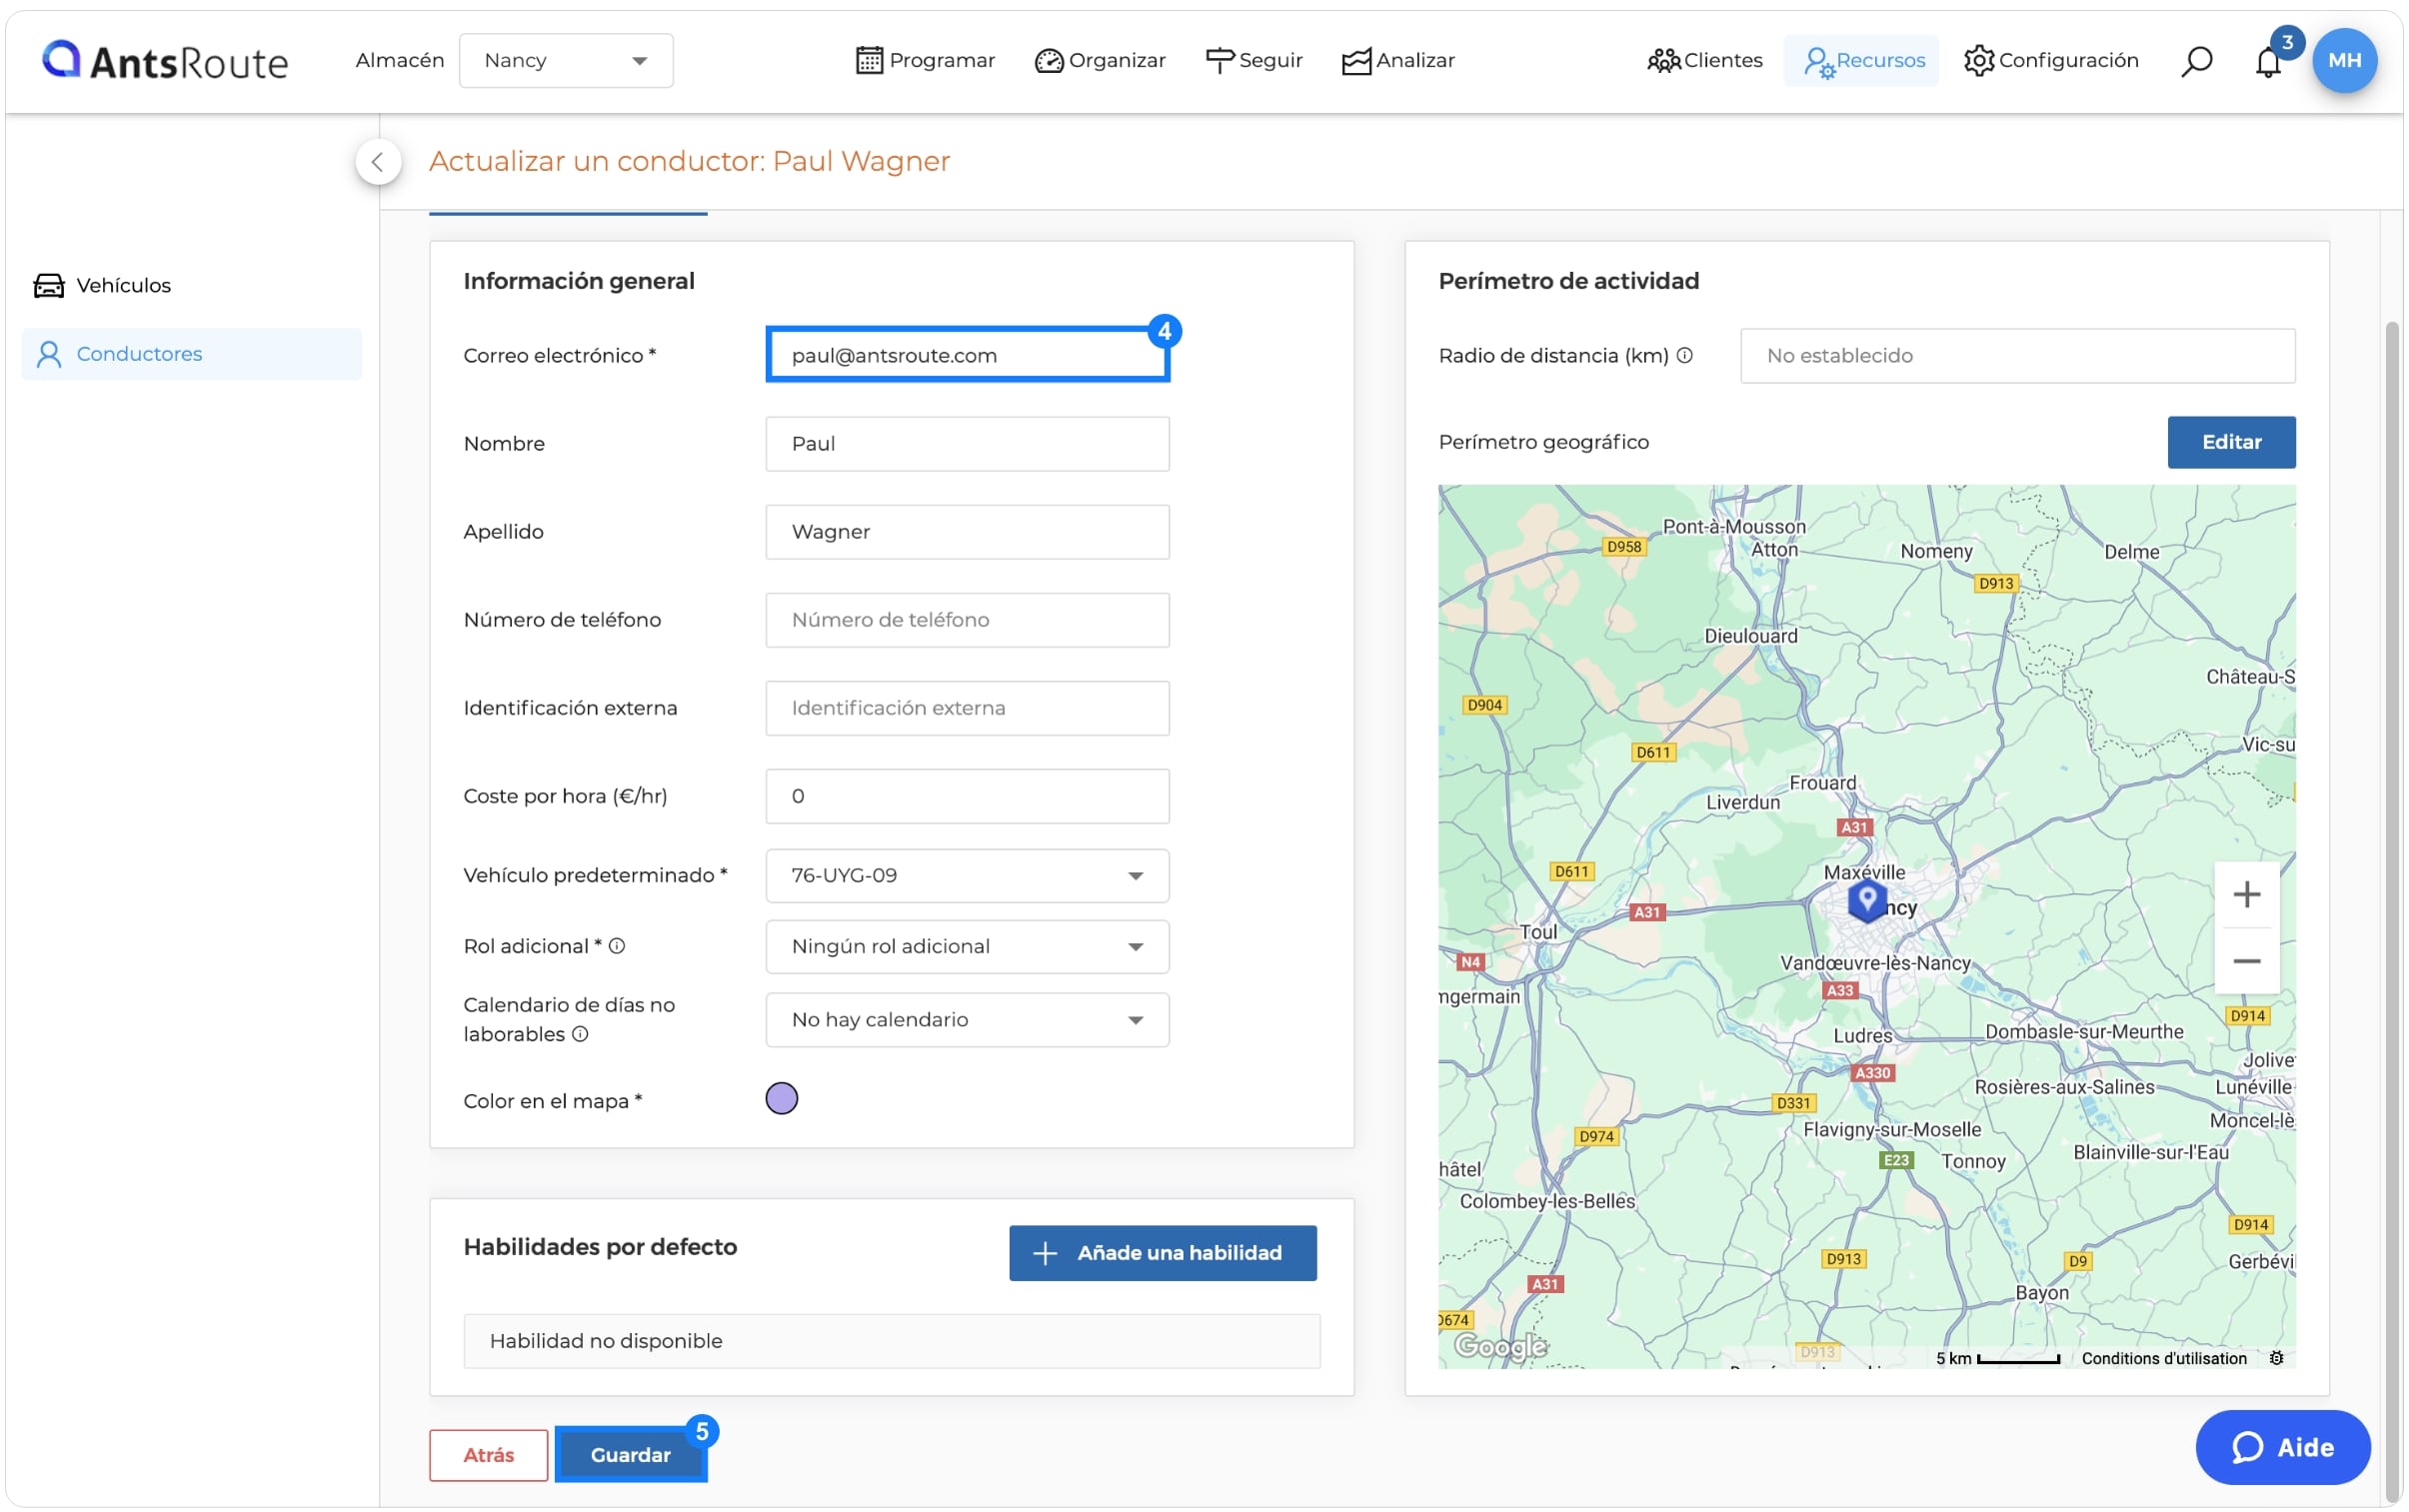Open the Organizar menu
Viewport: 2409px width, 1512px height.
(x=1100, y=60)
